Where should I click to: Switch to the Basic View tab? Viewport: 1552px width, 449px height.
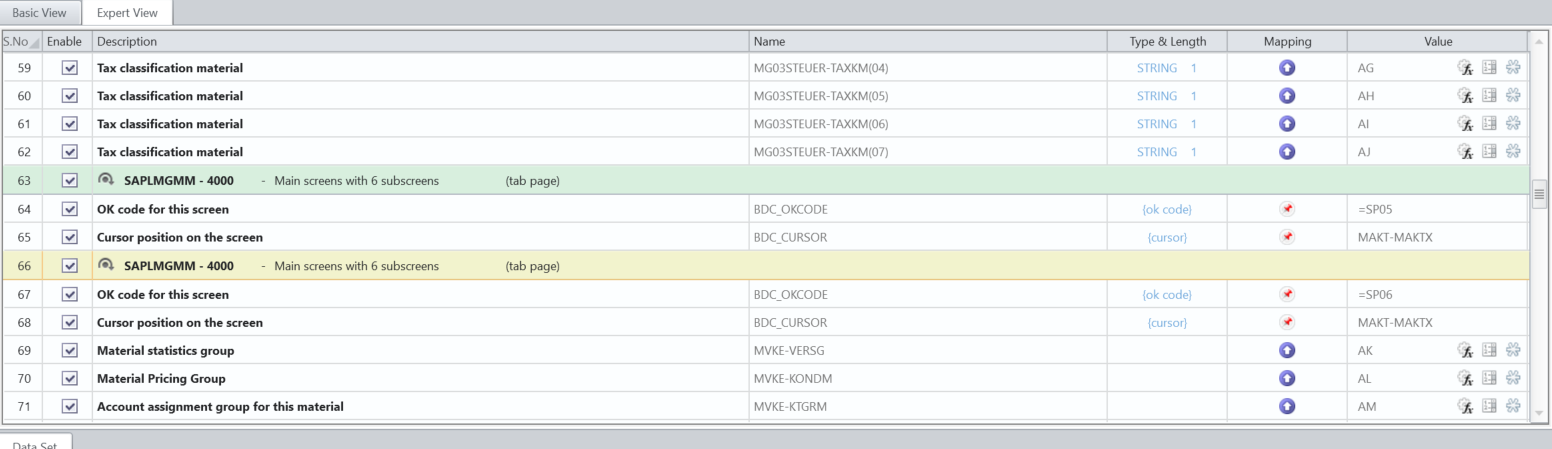pyautogui.click(x=39, y=13)
